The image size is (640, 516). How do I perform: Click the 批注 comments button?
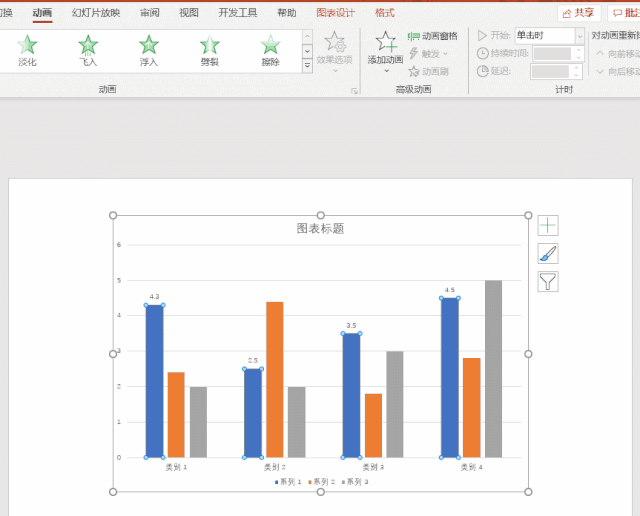[624, 13]
